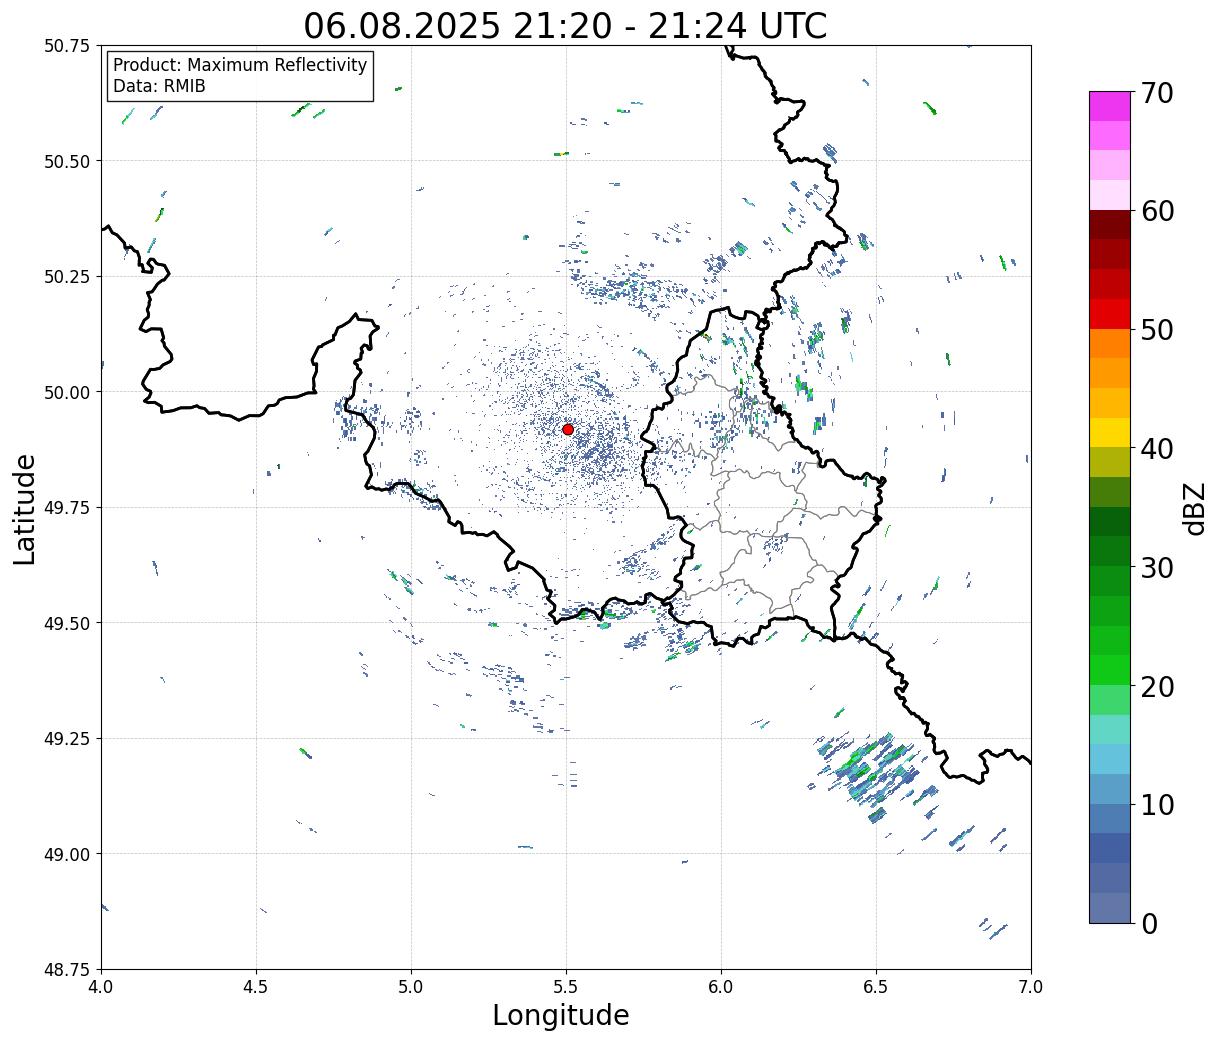Click the colorbar tick label 10
Viewport: 1219px width, 1040px height.
(1157, 805)
